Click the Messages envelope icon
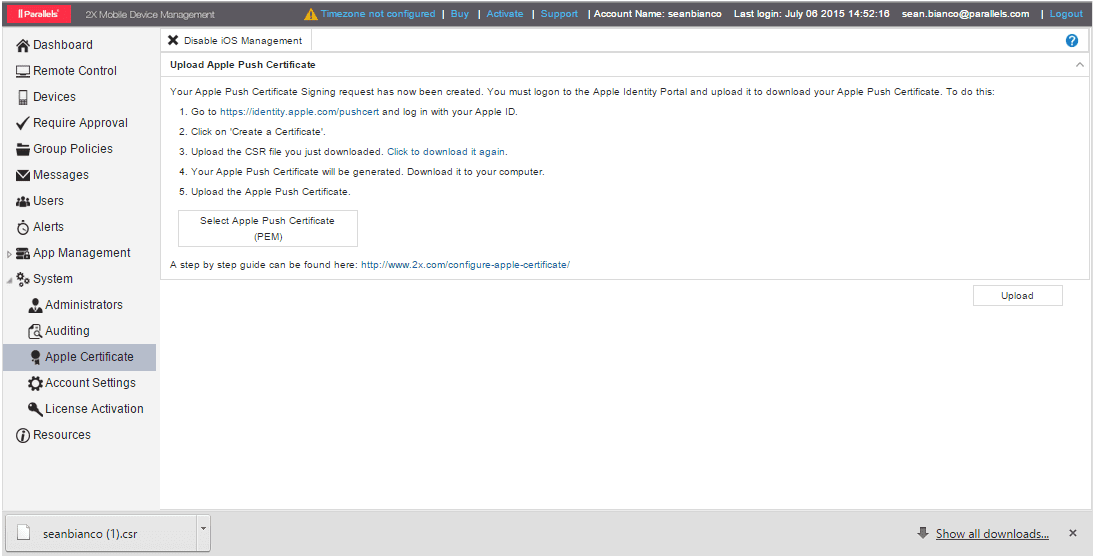 [x=23, y=175]
